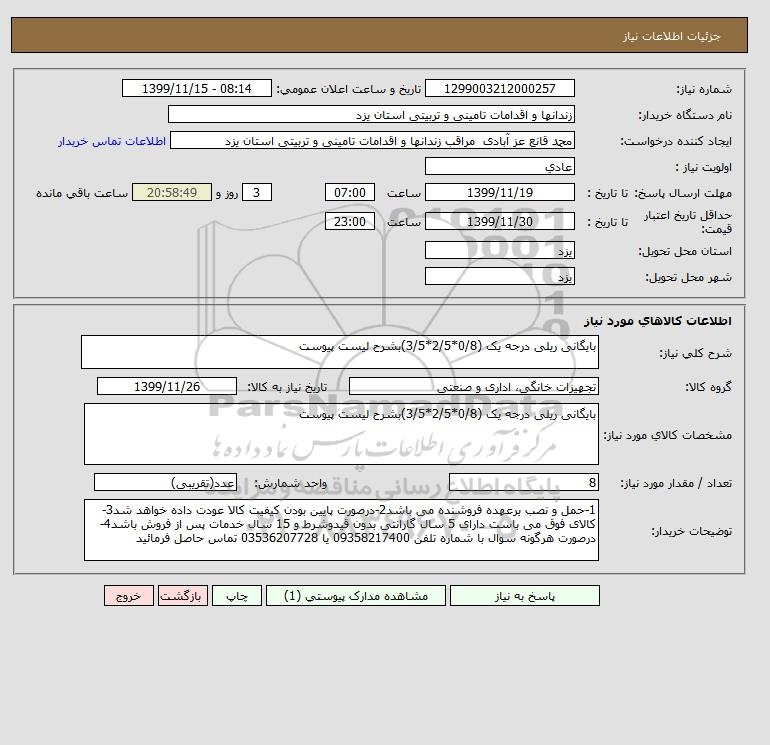Viewport: 770px width, 745px height.
Task: Click the واحد شمارش label
Action: click(x=290, y=484)
